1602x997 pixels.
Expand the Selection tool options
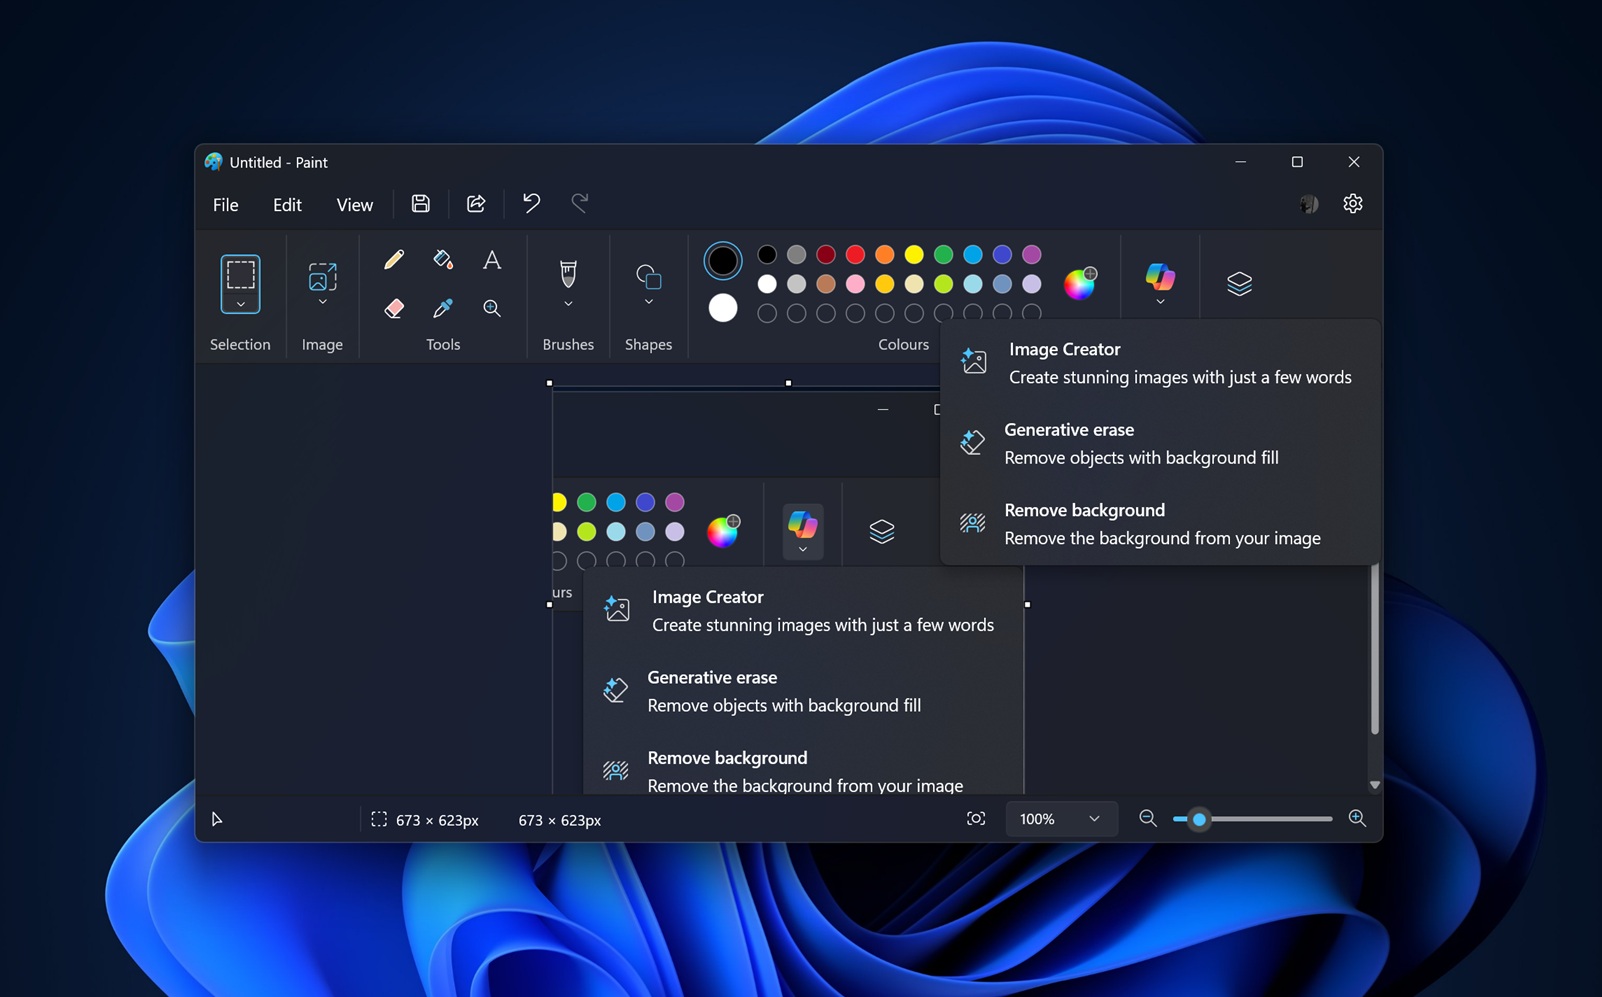click(240, 303)
